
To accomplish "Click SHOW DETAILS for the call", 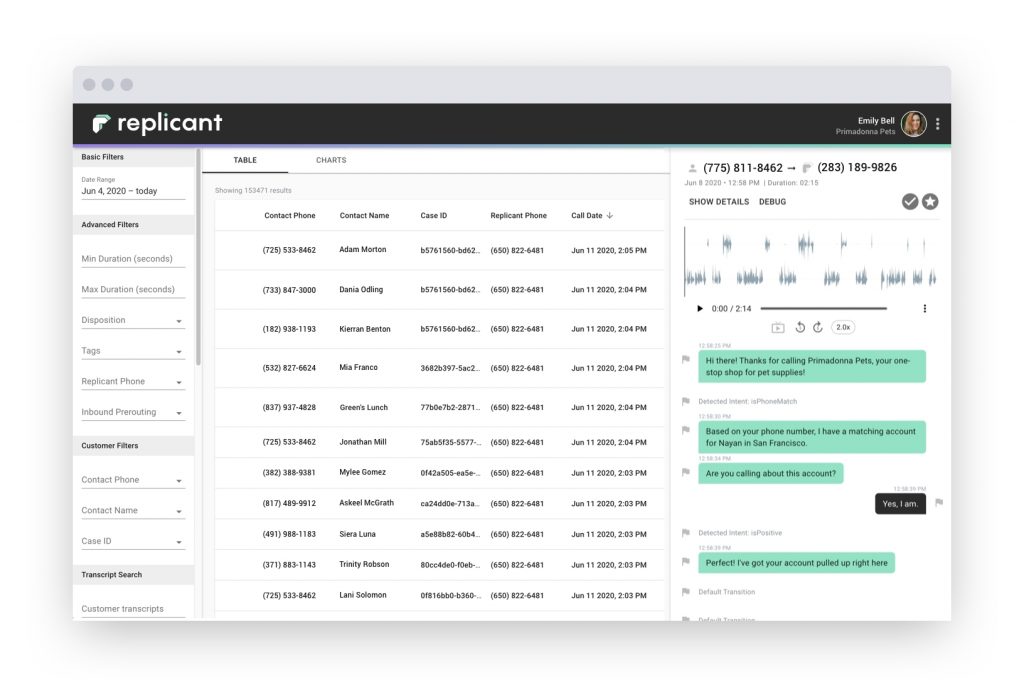I will coord(719,202).
